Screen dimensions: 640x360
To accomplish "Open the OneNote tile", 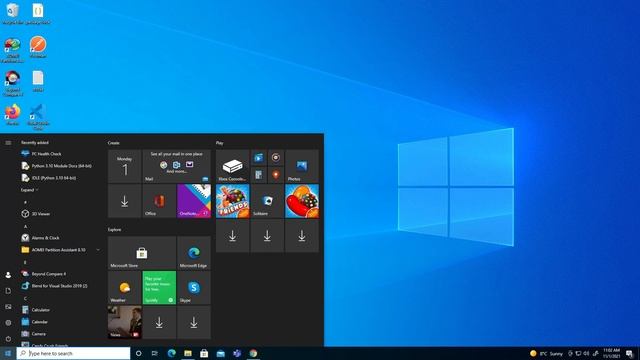I will click(x=194, y=201).
